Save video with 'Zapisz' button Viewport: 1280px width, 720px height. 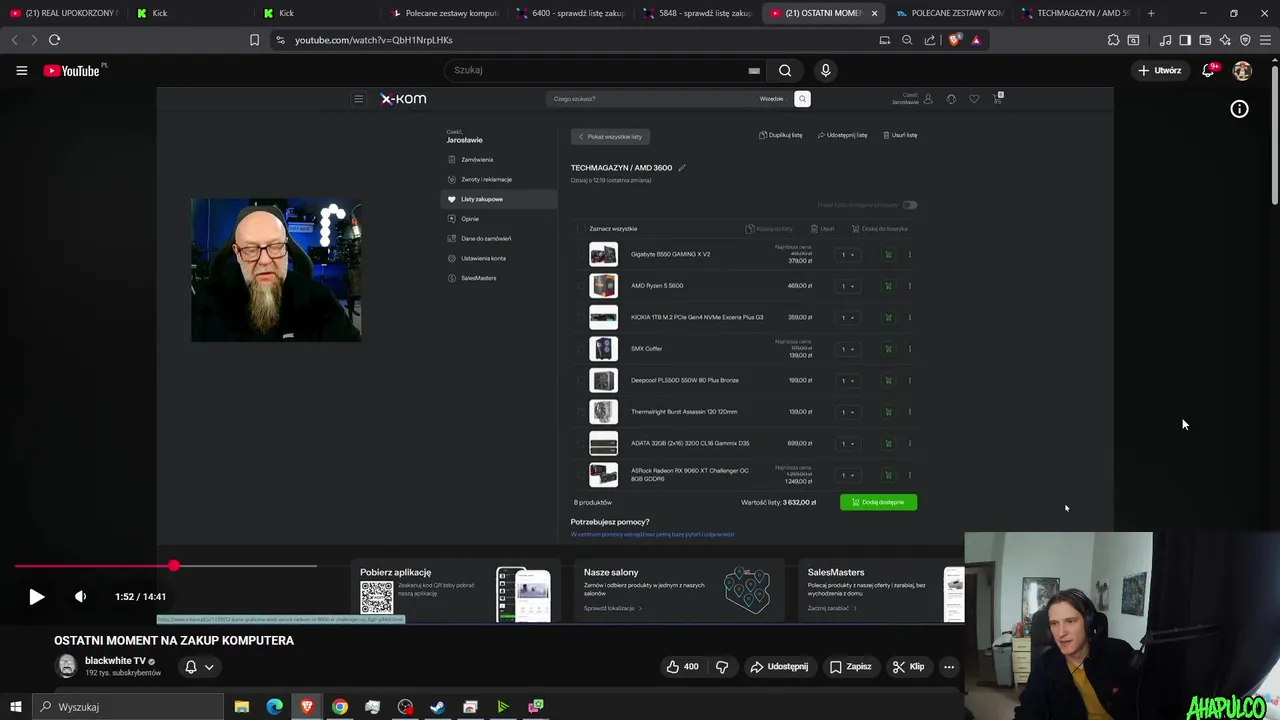coord(850,667)
